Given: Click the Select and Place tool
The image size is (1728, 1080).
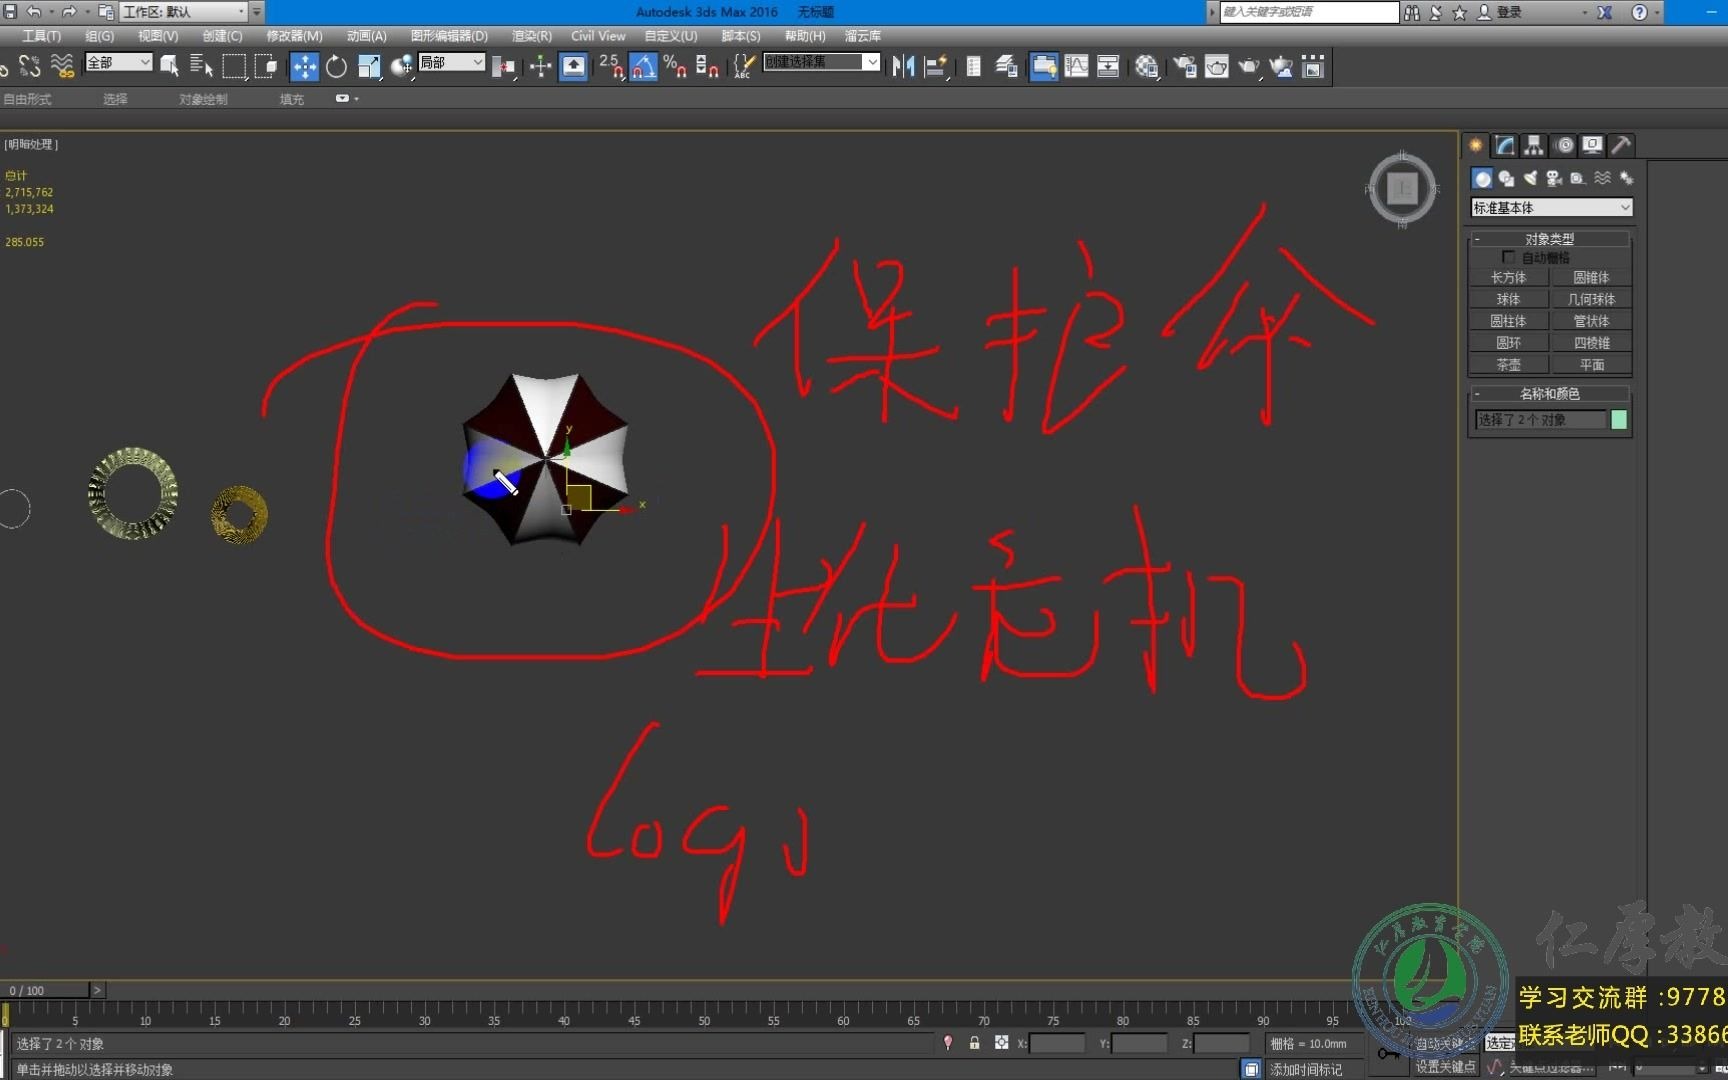Looking at the screenshot, I should point(401,67).
